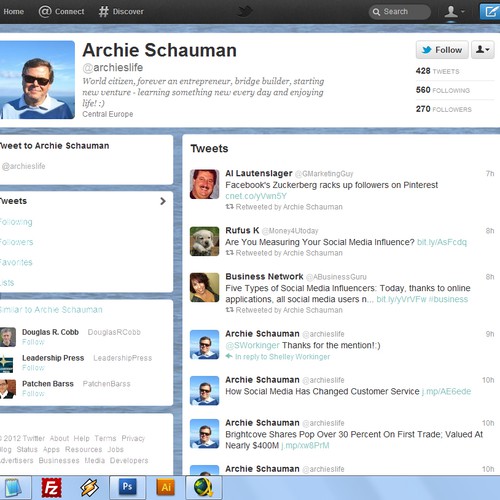The width and height of the screenshot is (500, 500).
Task: Open Douglas R. Cobb's profile
Action: (50, 332)
